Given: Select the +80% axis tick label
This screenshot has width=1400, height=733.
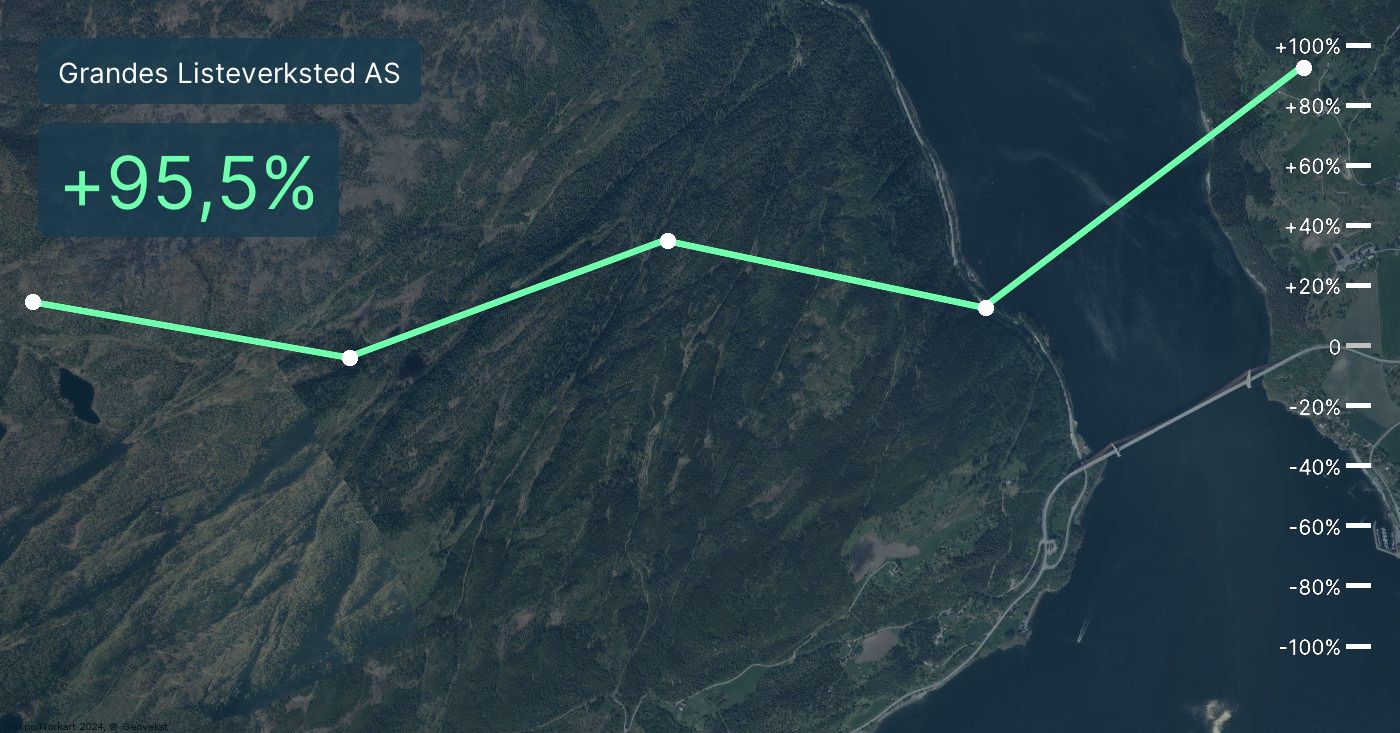Looking at the screenshot, I should pos(1312,106).
